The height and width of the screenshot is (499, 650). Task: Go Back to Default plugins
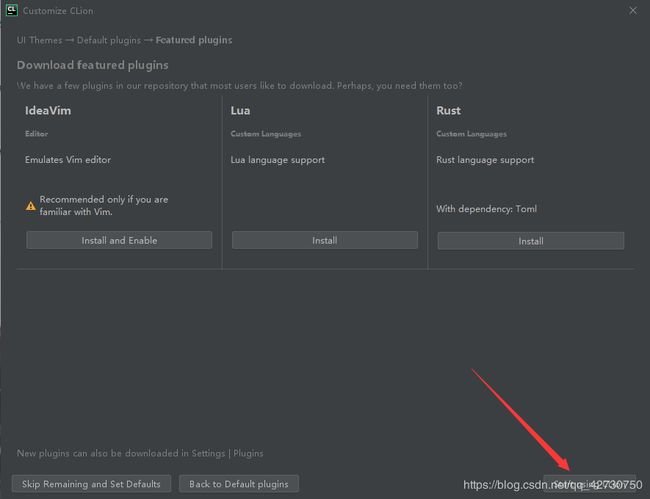coord(239,484)
